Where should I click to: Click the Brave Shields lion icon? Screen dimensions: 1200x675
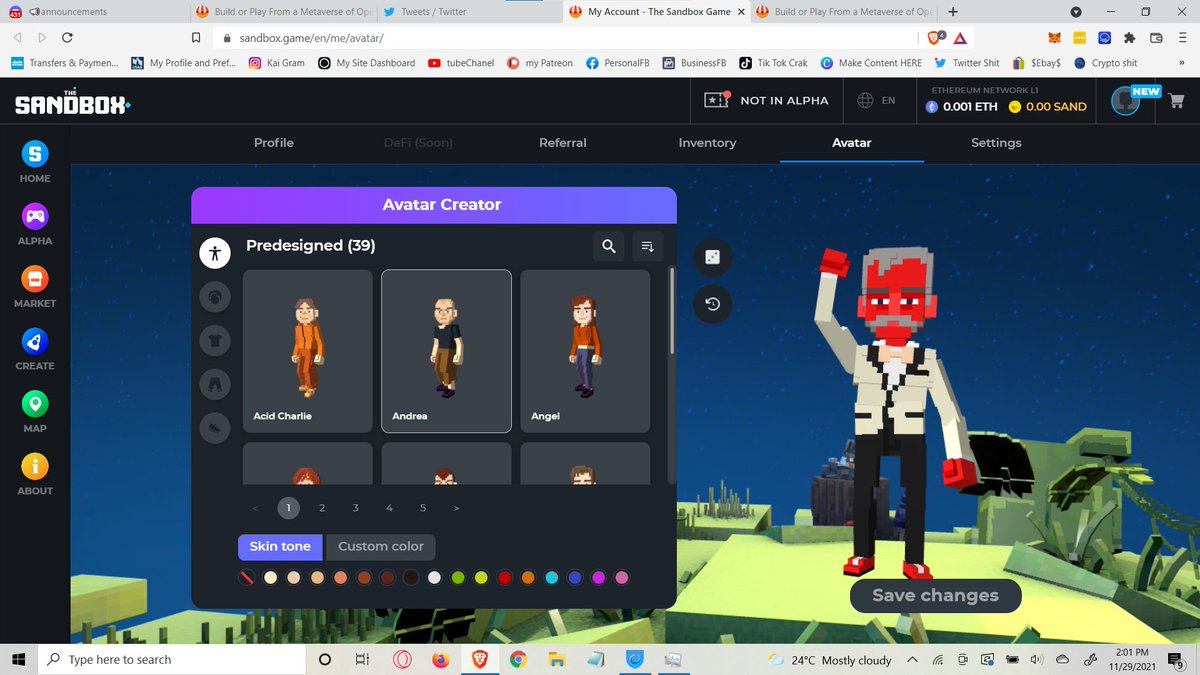936,37
